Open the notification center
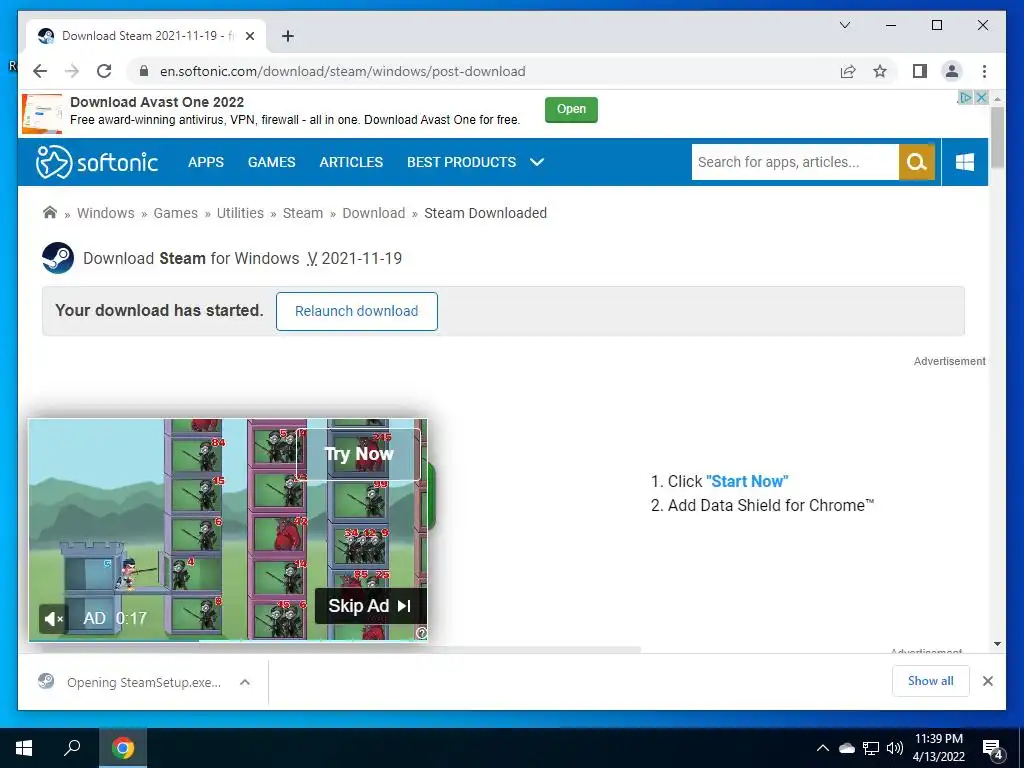Viewport: 1024px width, 768px height. click(993, 749)
